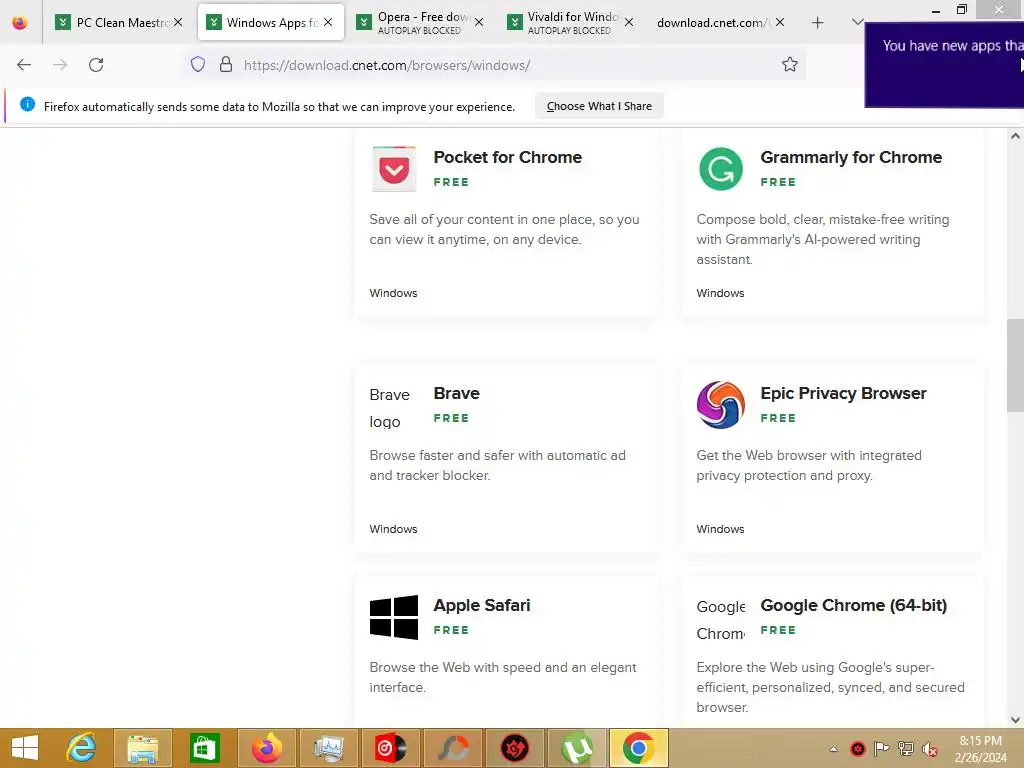Click the taskbar clock 8:15 PM
The width and height of the screenshot is (1024, 768).
980,749
